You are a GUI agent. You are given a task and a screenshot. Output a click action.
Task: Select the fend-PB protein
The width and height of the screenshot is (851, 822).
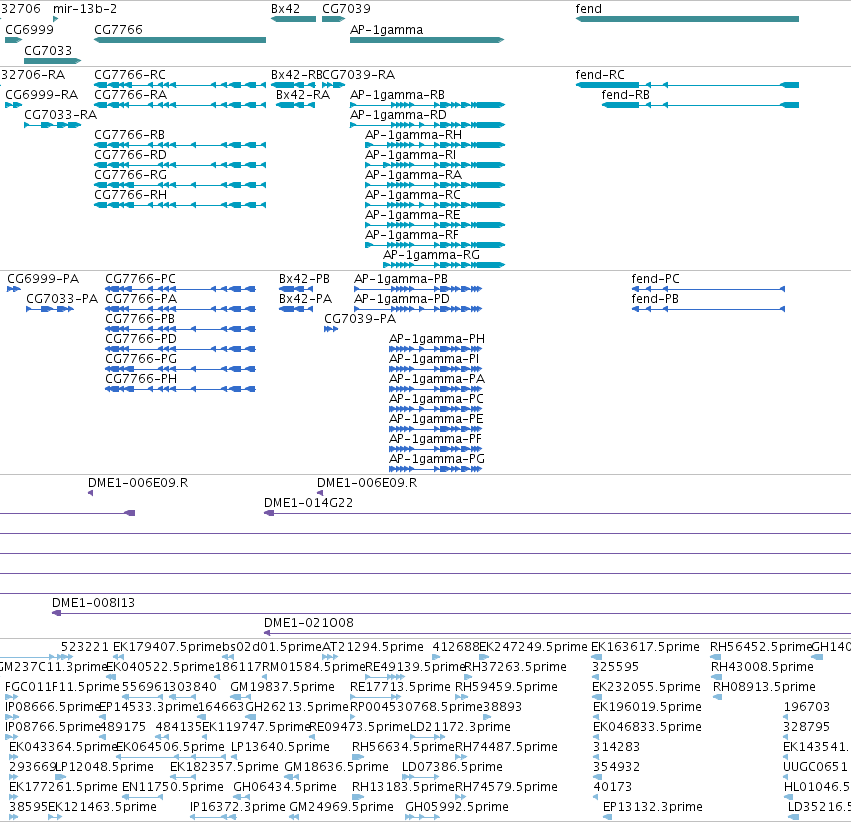655,299
